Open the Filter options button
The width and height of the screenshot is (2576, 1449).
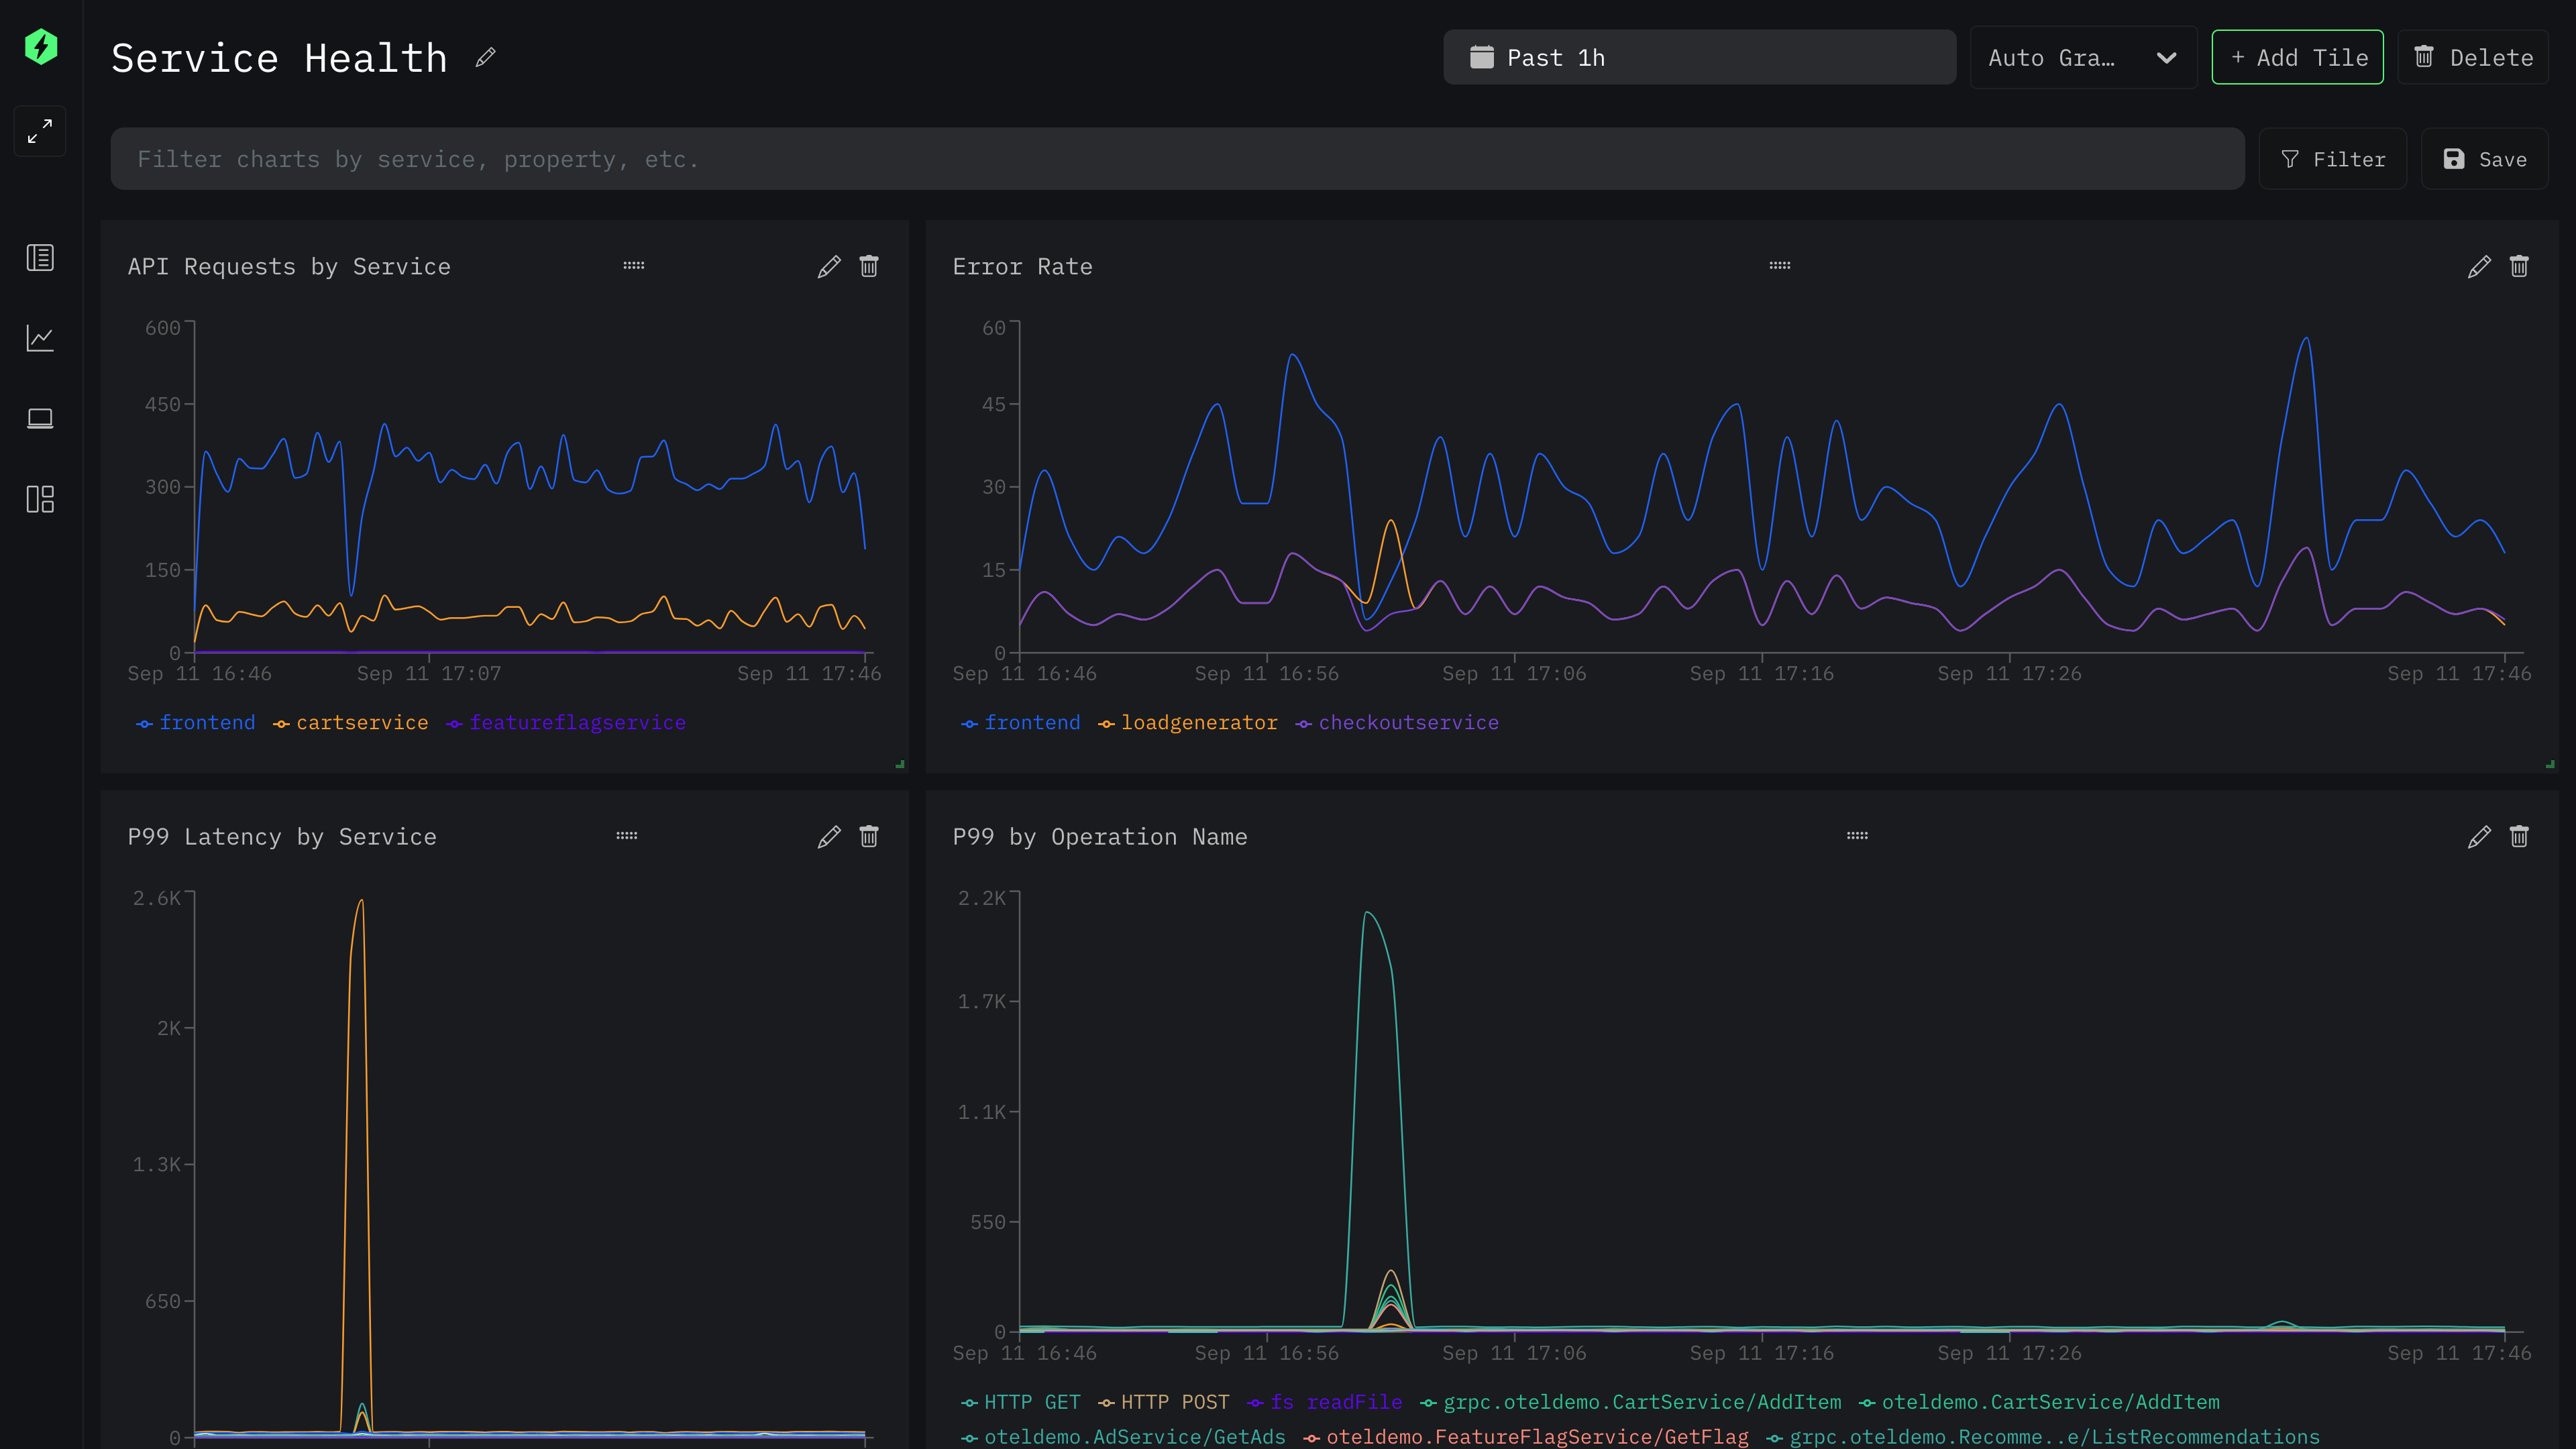click(x=2332, y=159)
